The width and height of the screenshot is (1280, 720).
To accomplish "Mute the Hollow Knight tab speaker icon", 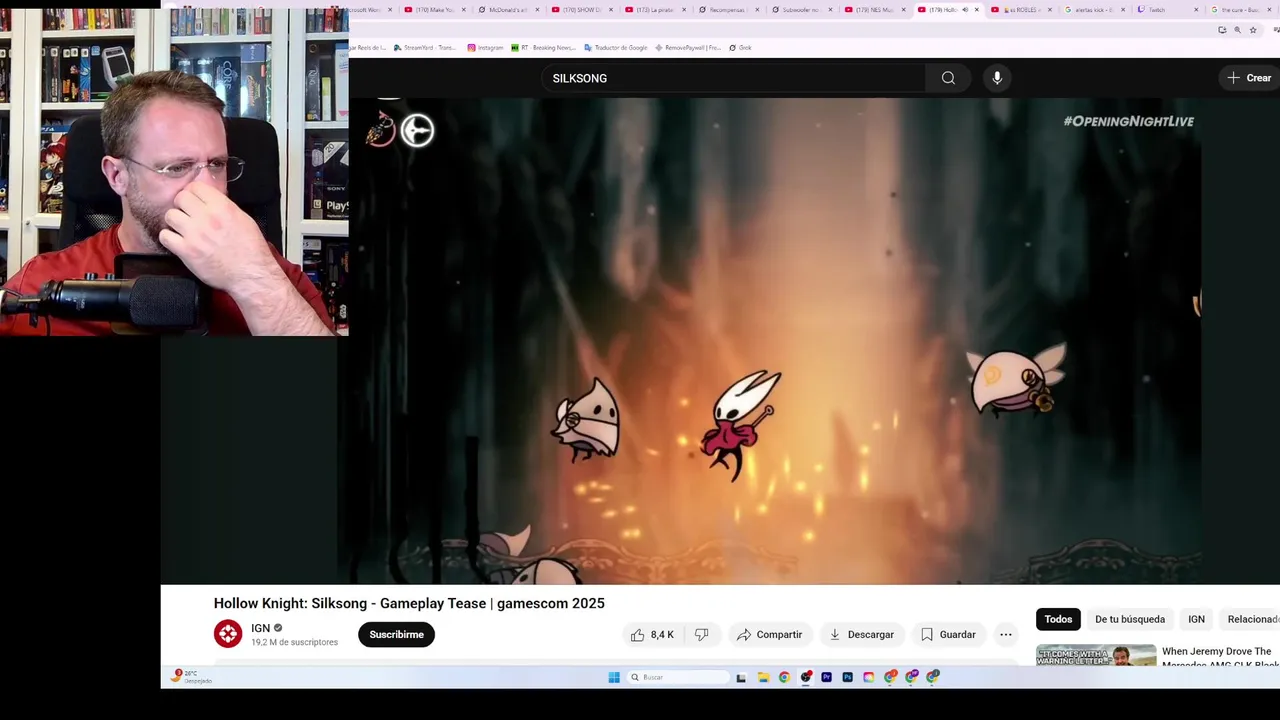I will pyautogui.click(x=965, y=10).
